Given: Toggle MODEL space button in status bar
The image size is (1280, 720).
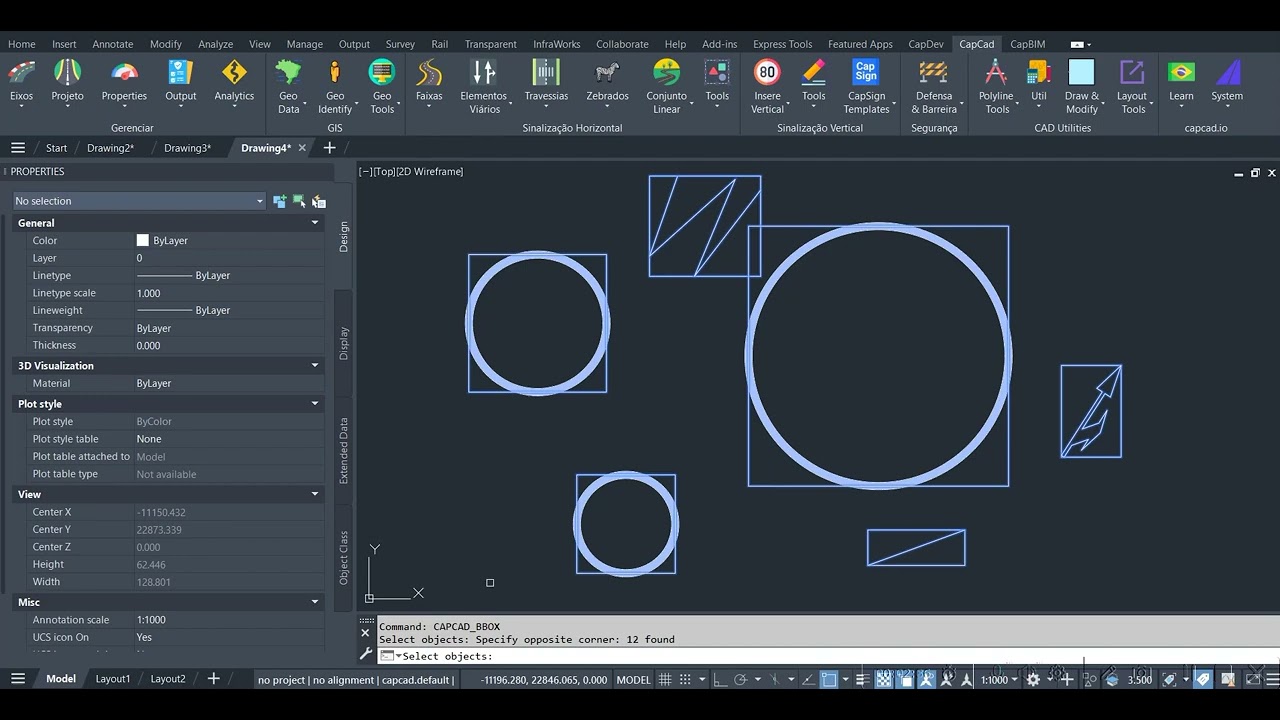Looking at the screenshot, I should tap(633, 680).
